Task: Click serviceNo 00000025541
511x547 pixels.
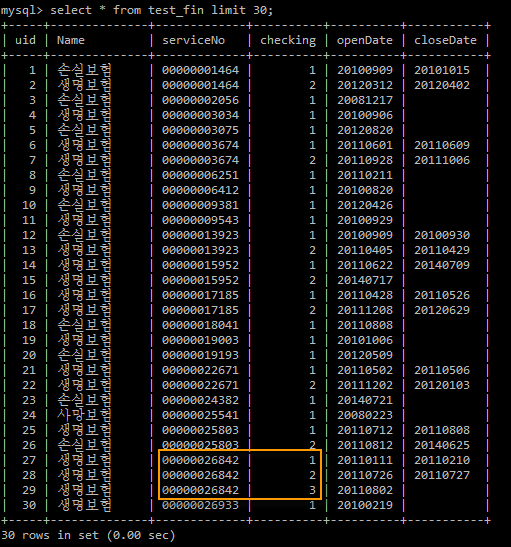Action: click(x=201, y=415)
